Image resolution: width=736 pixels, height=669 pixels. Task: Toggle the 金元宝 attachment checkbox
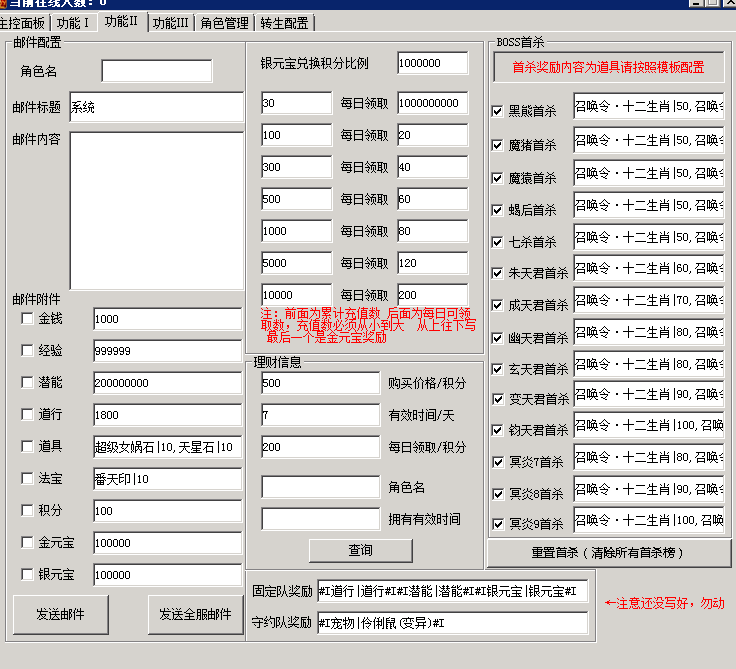click(27, 543)
